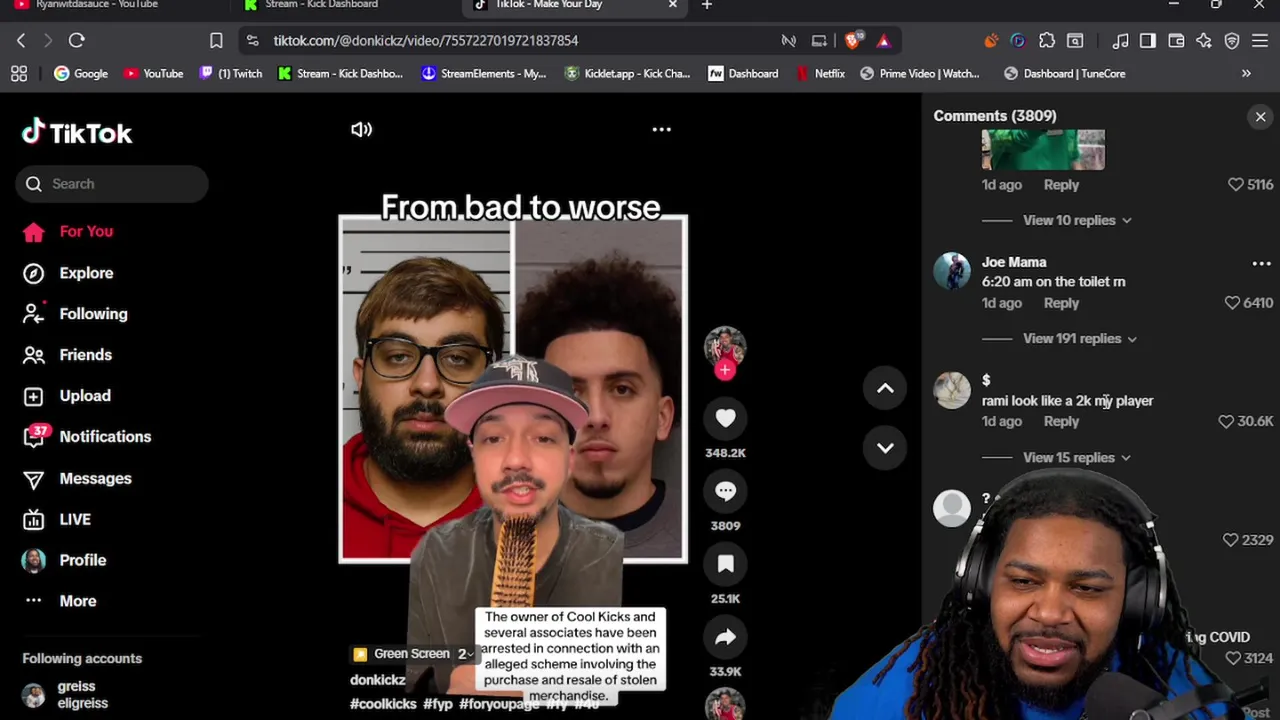Image resolution: width=1280 pixels, height=720 pixels.
Task: Bookmark this page in the browser toolbar
Action: [216, 40]
